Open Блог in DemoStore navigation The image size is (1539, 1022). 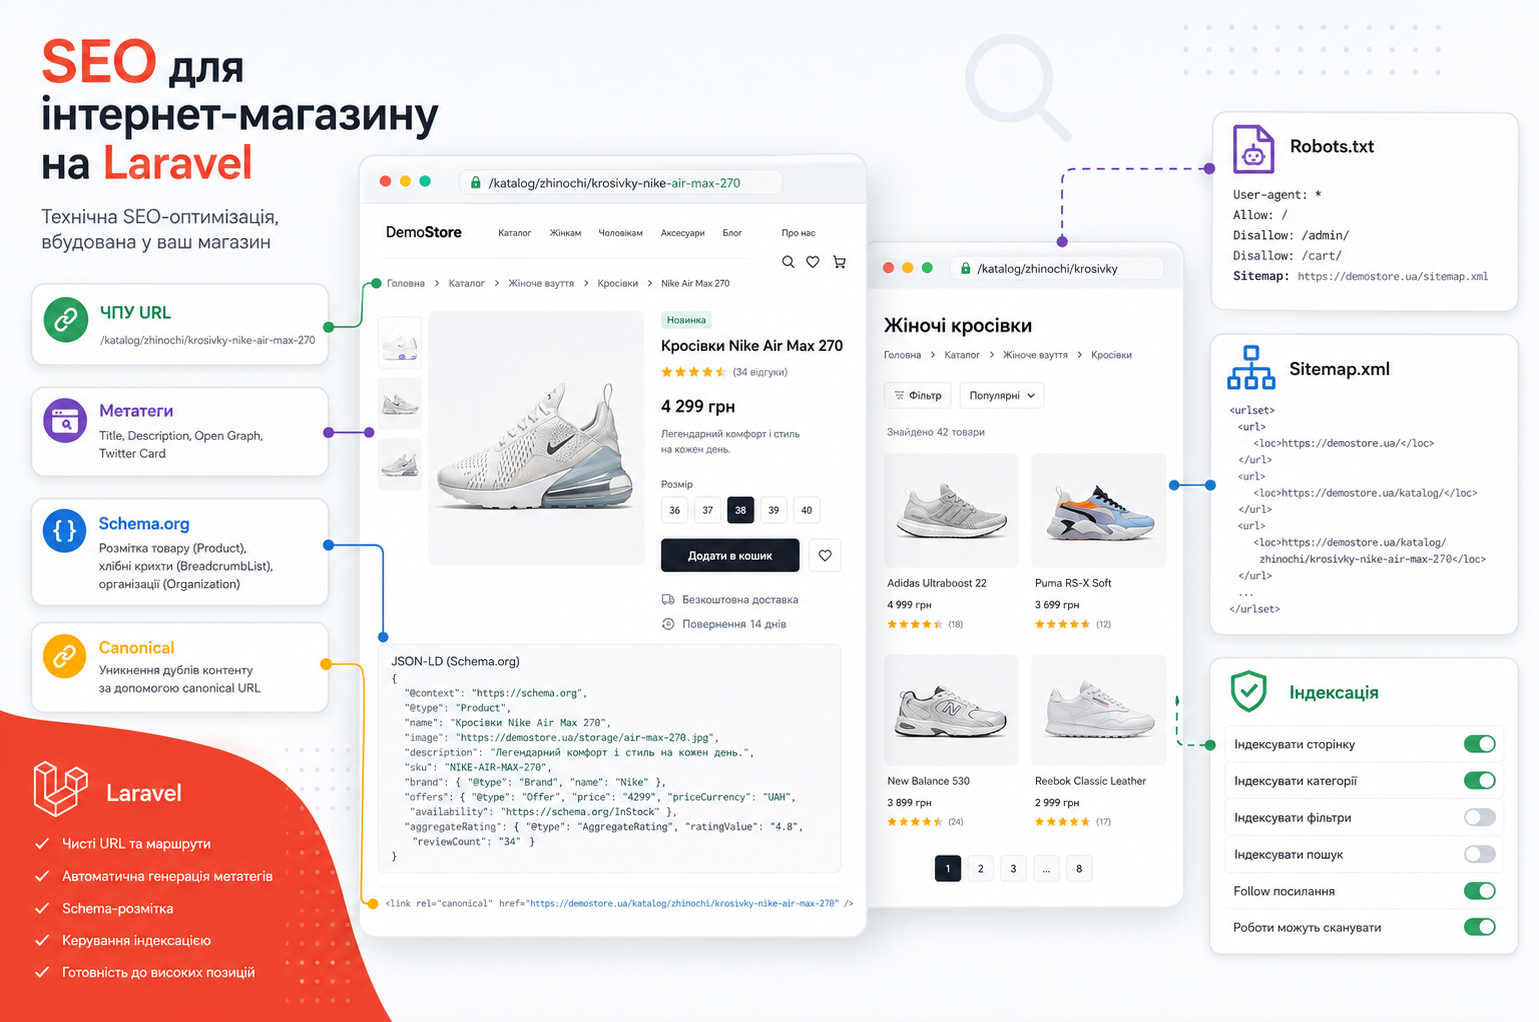733,233
